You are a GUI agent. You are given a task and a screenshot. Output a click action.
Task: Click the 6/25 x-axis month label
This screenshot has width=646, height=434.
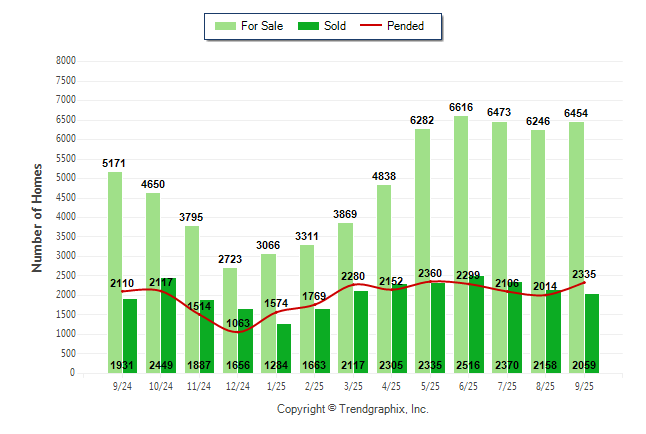click(468, 386)
